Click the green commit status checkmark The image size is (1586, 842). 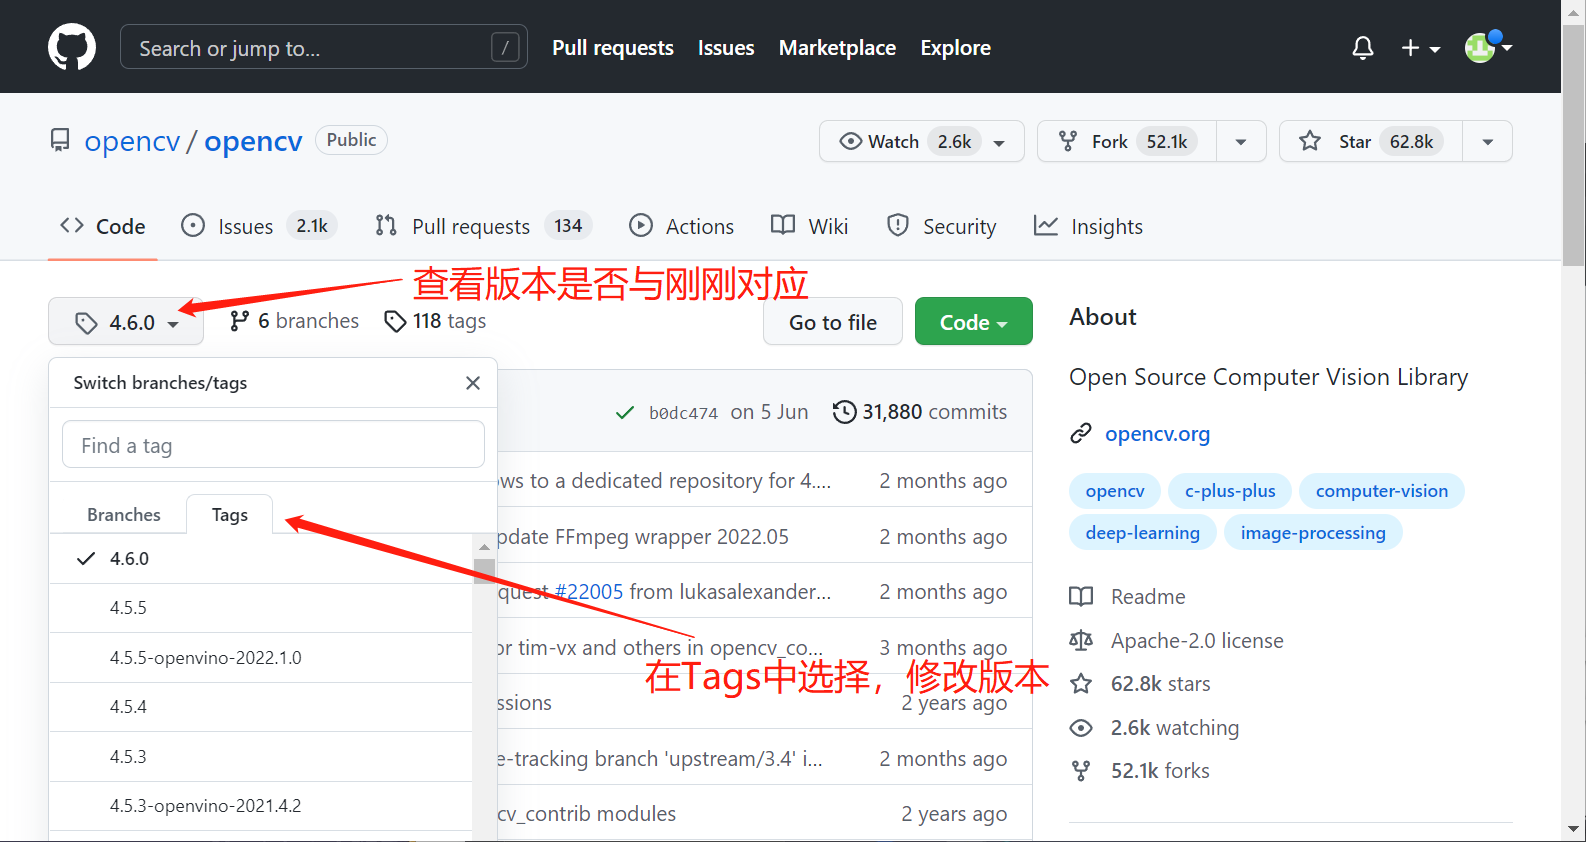tap(625, 412)
